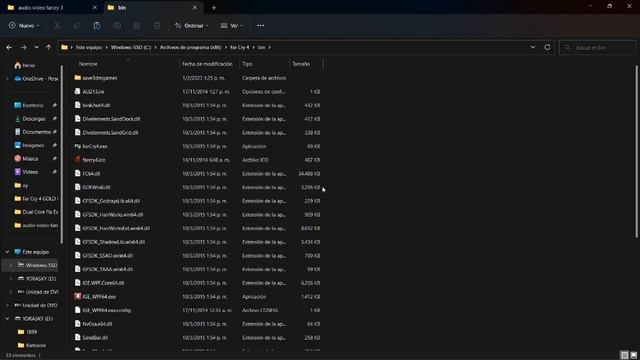The width and height of the screenshot is (640, 360).
Task: Click the Rename icon in toolbar
Action: pos(117,26)
